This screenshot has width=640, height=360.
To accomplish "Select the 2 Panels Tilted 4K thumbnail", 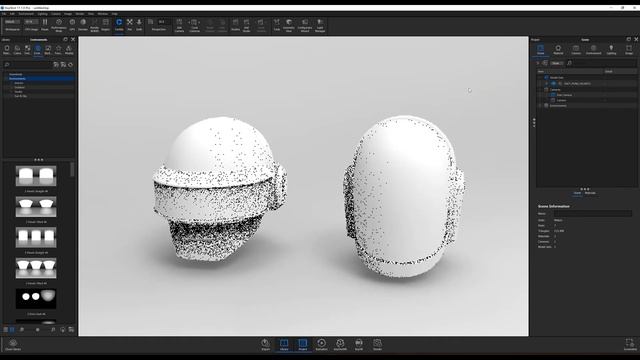I will coord(36,207).
